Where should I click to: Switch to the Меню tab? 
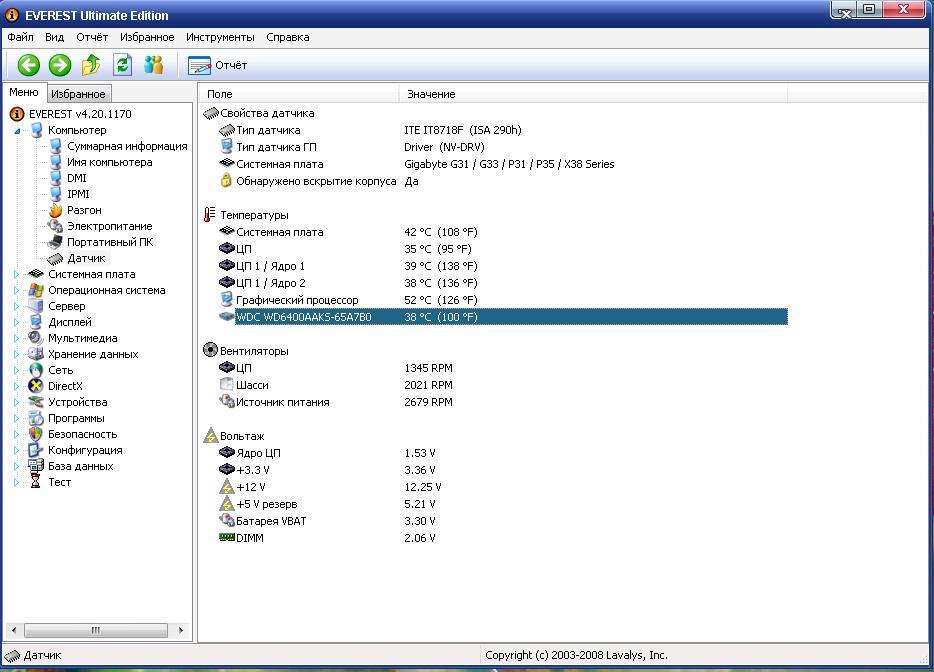[24, 92]
